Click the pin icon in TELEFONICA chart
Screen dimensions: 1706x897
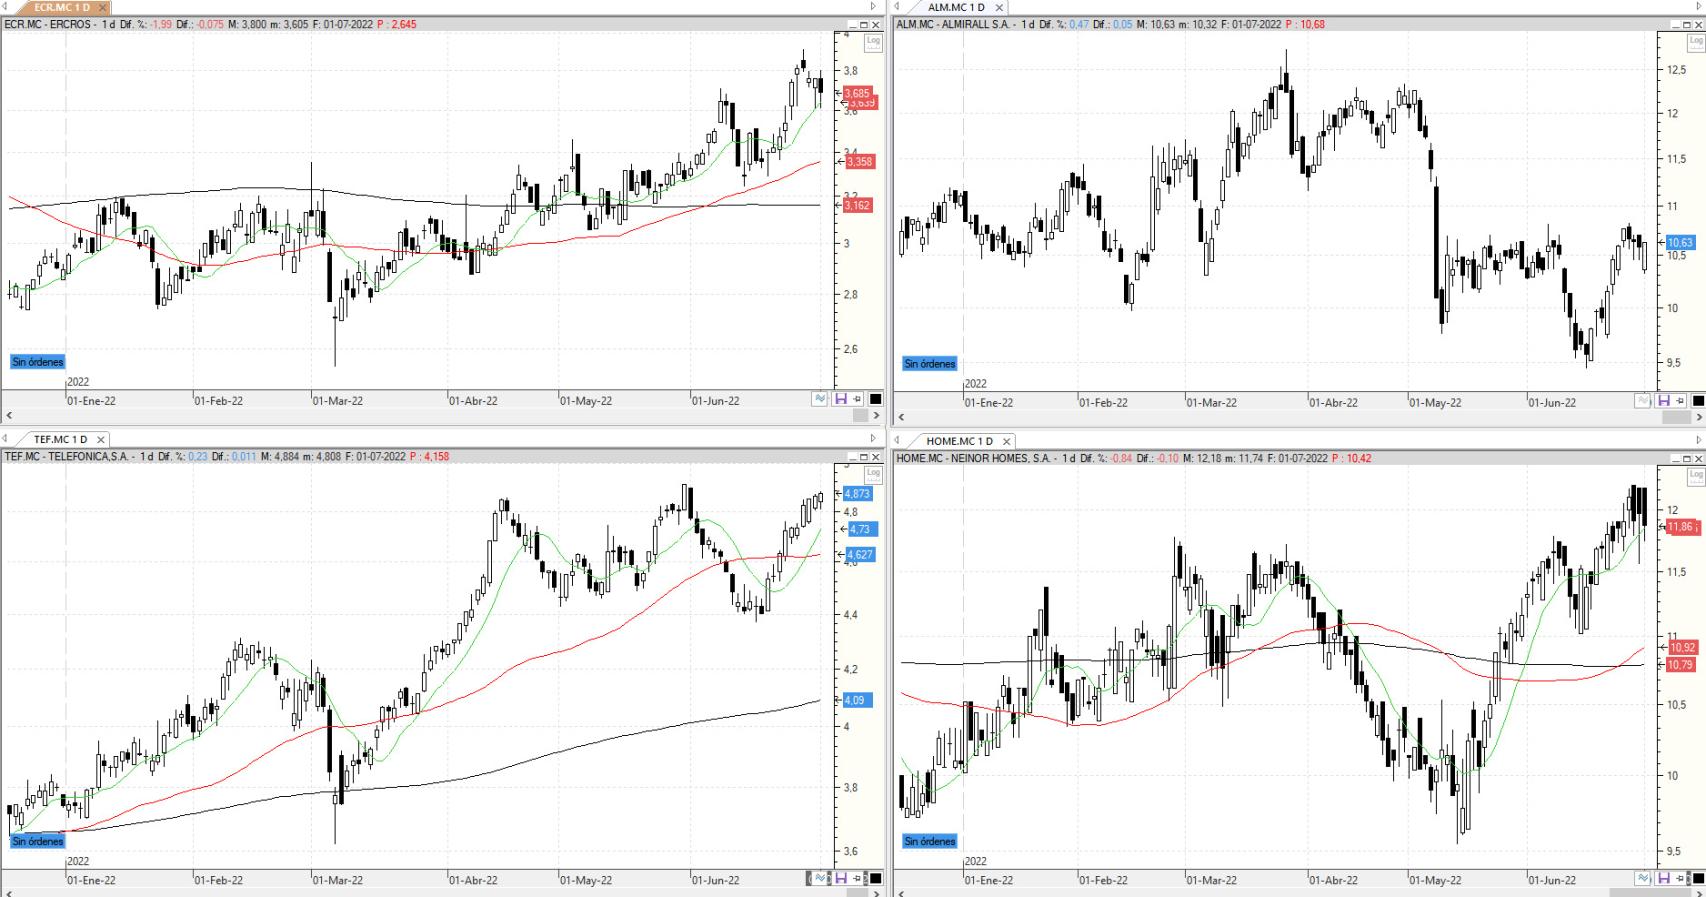click(x=857, y=878)
